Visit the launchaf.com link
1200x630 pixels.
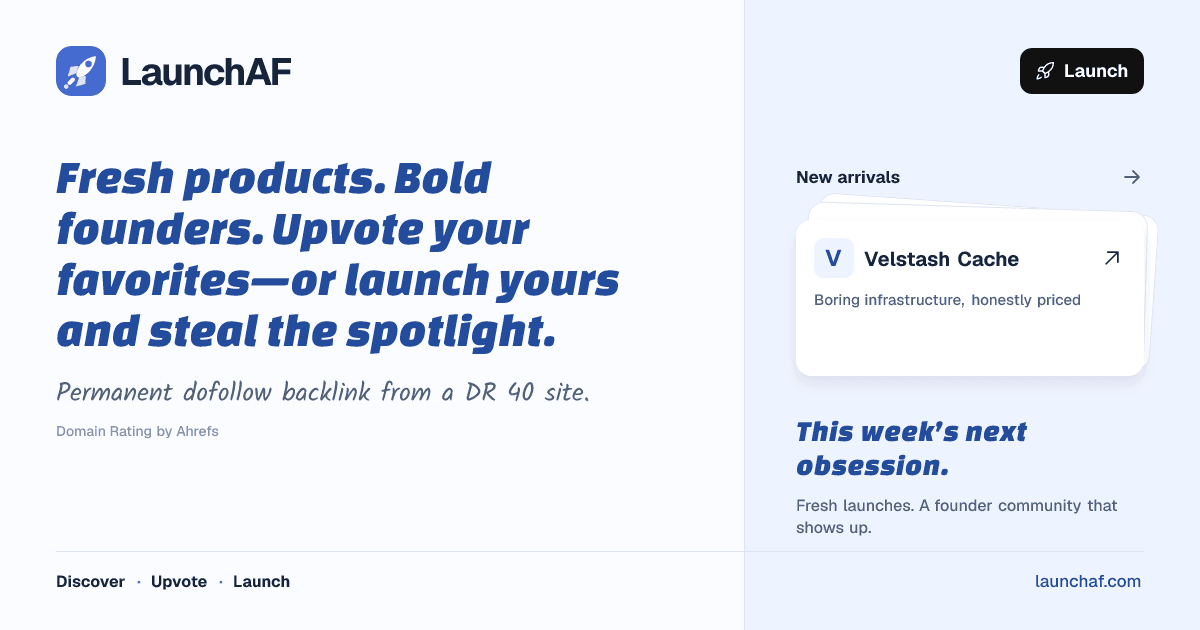tap(1088, 582)
